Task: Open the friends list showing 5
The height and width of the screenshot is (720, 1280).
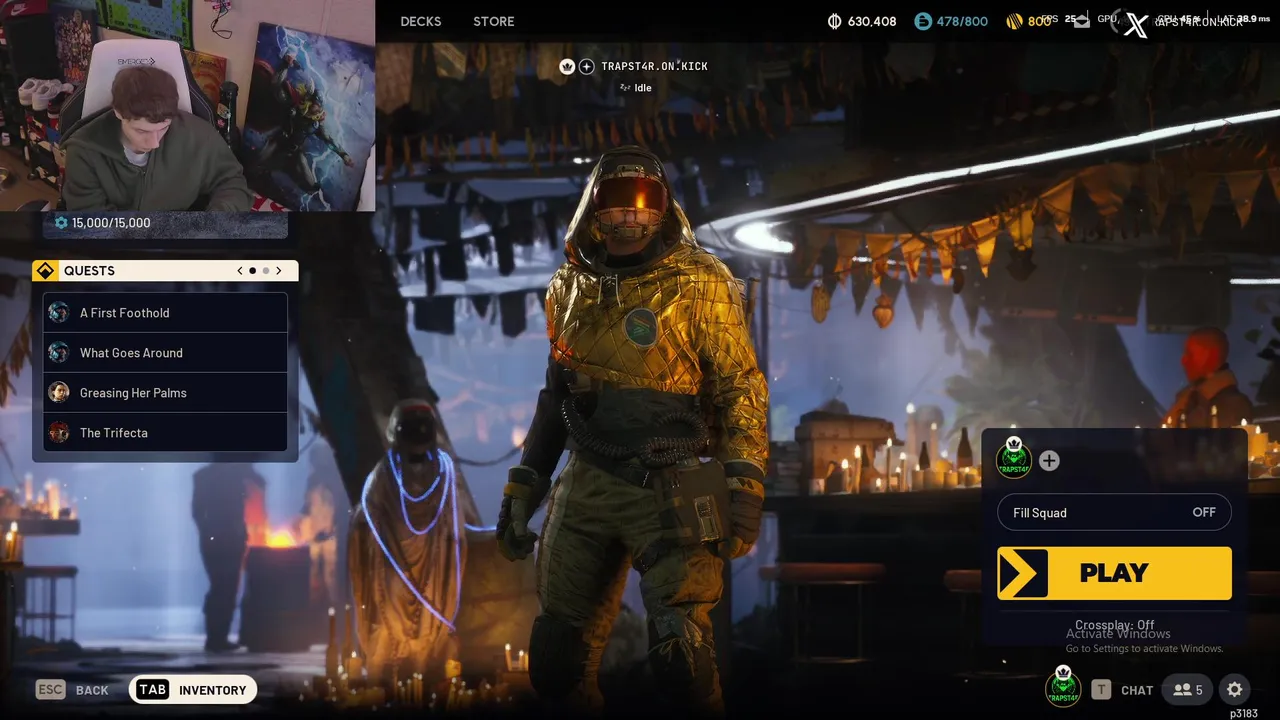Action: pyautogui.click(x=1187, y=690)
